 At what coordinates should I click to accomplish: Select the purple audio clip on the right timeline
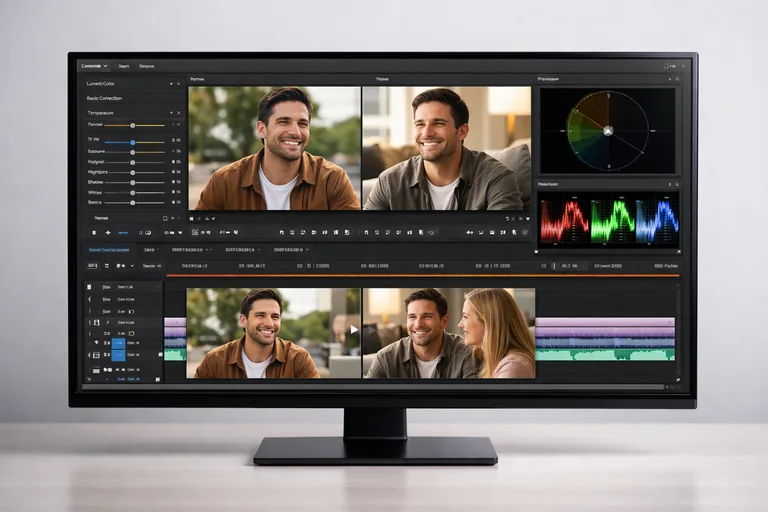tap(605, 323)
